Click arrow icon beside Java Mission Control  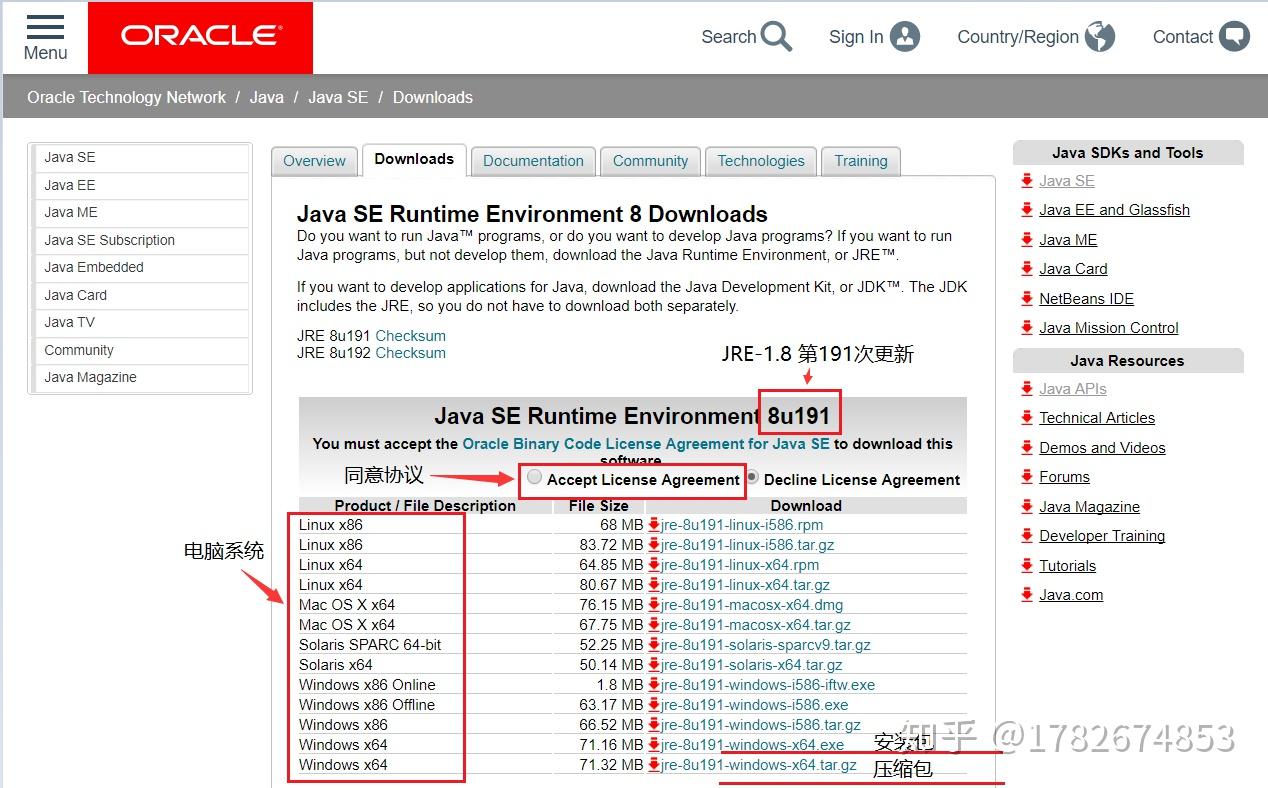(x=1027, y=328)
